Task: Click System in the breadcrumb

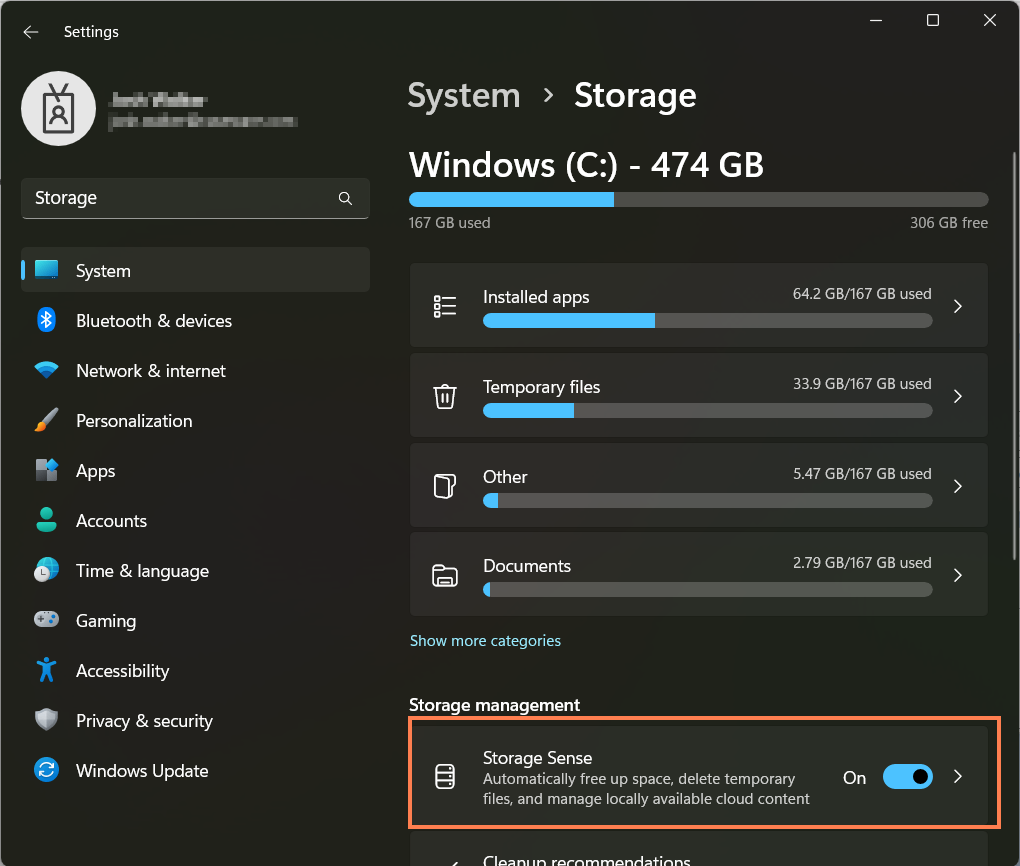Action: click(x=464, y=96)
